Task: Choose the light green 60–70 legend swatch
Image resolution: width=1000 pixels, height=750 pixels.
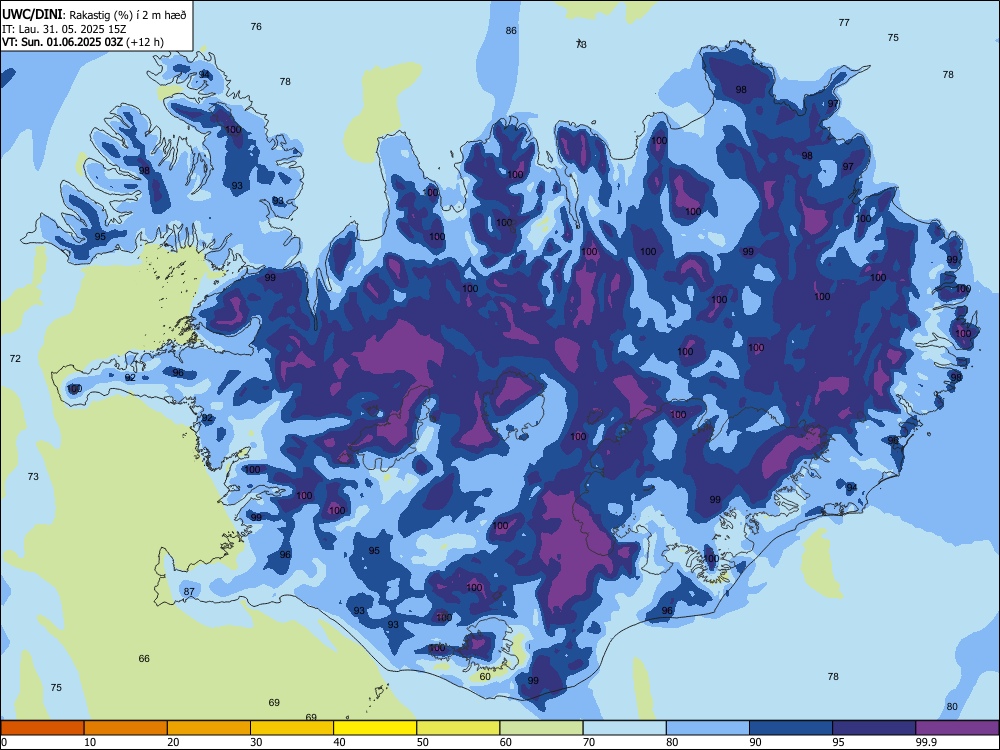Action: click(541, 728)
